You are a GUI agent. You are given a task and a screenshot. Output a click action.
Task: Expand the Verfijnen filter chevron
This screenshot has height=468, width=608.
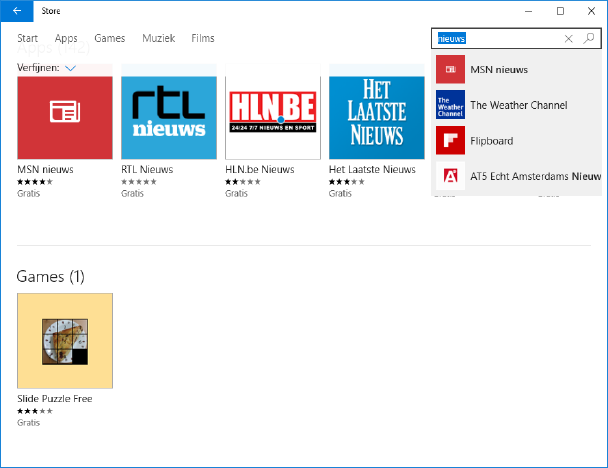[x=70, y=68]
